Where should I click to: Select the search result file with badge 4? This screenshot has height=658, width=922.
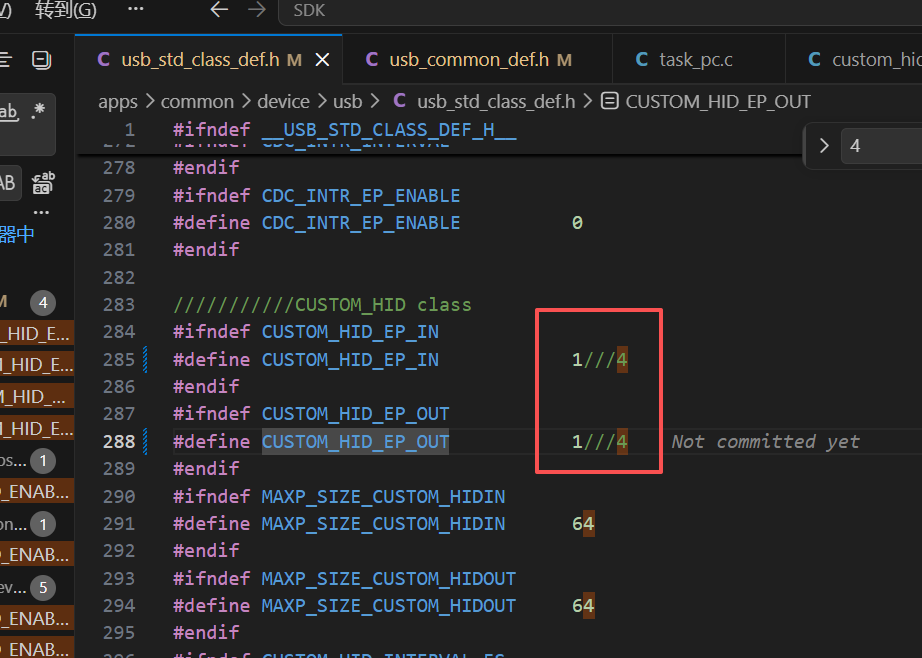pos(36,303)
